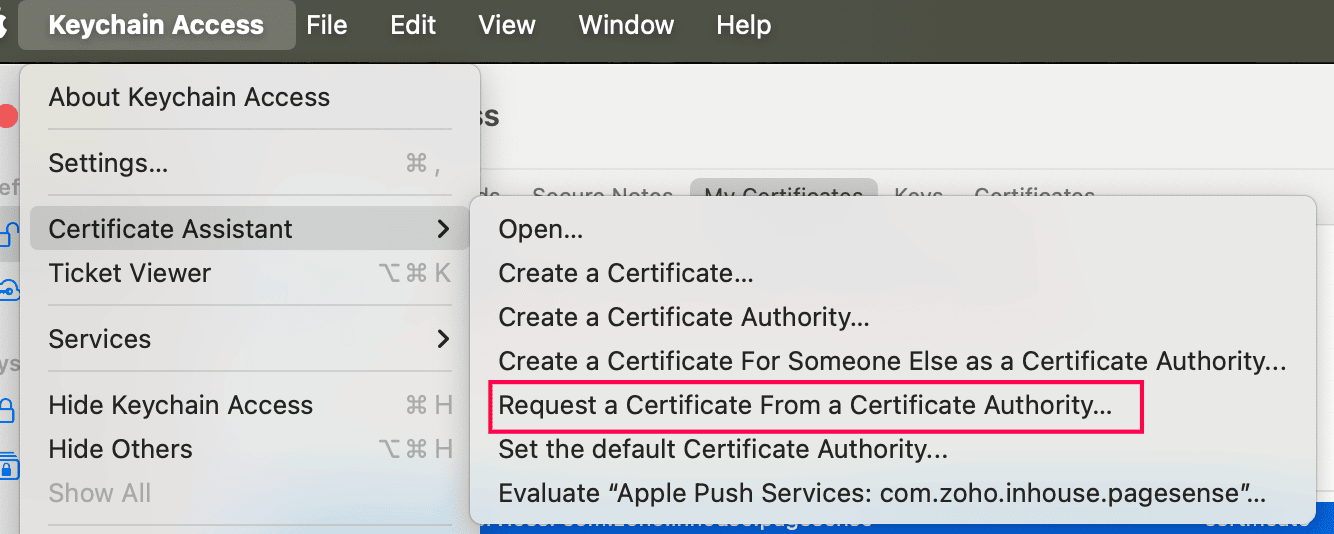Select Hide Keychain Access
Viewport: 1334px width, 534px height.
click(x=181, y=405)
